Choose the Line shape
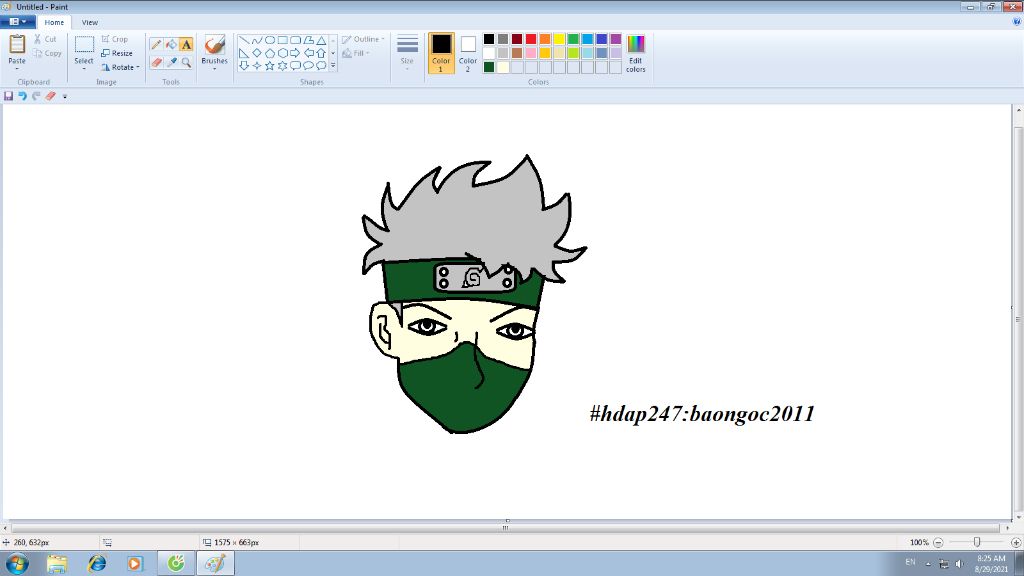 pyautogui.click(x=244, y=40)
